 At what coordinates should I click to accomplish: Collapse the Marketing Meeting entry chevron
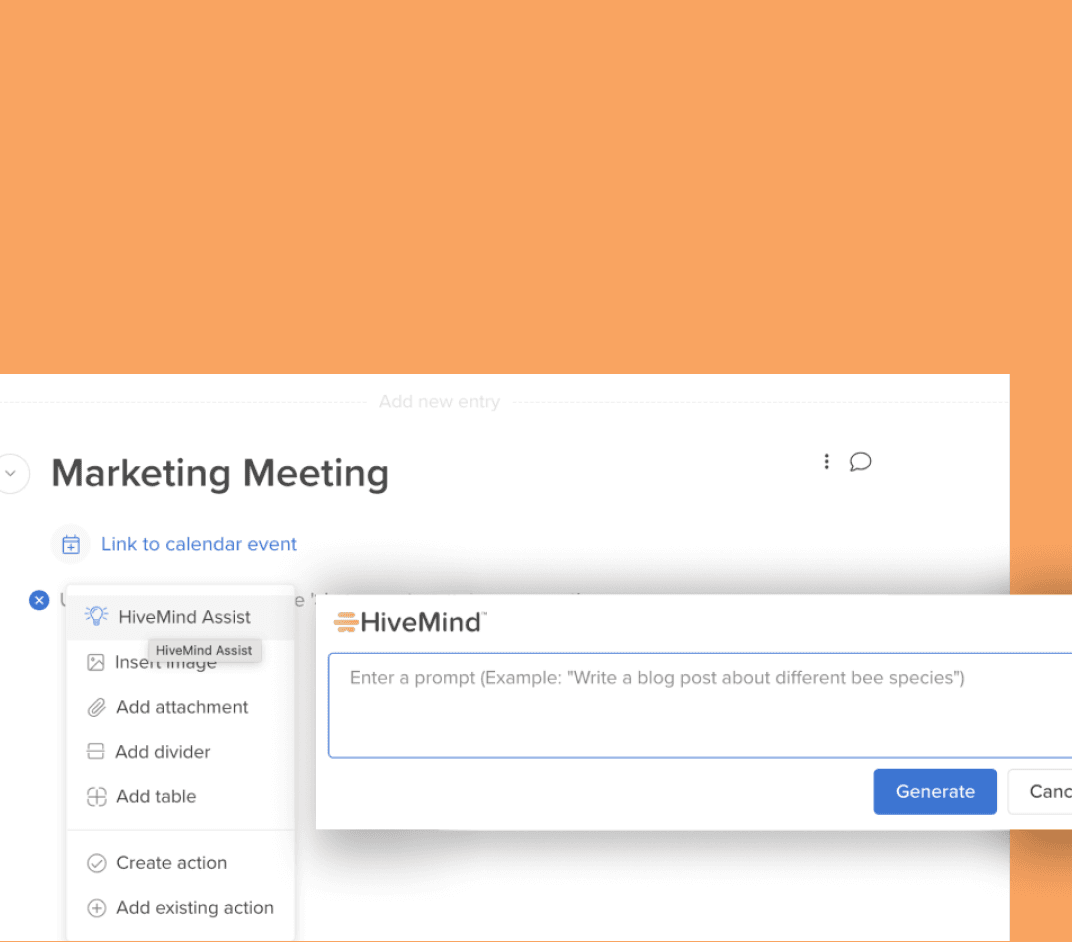click(11, 473)
